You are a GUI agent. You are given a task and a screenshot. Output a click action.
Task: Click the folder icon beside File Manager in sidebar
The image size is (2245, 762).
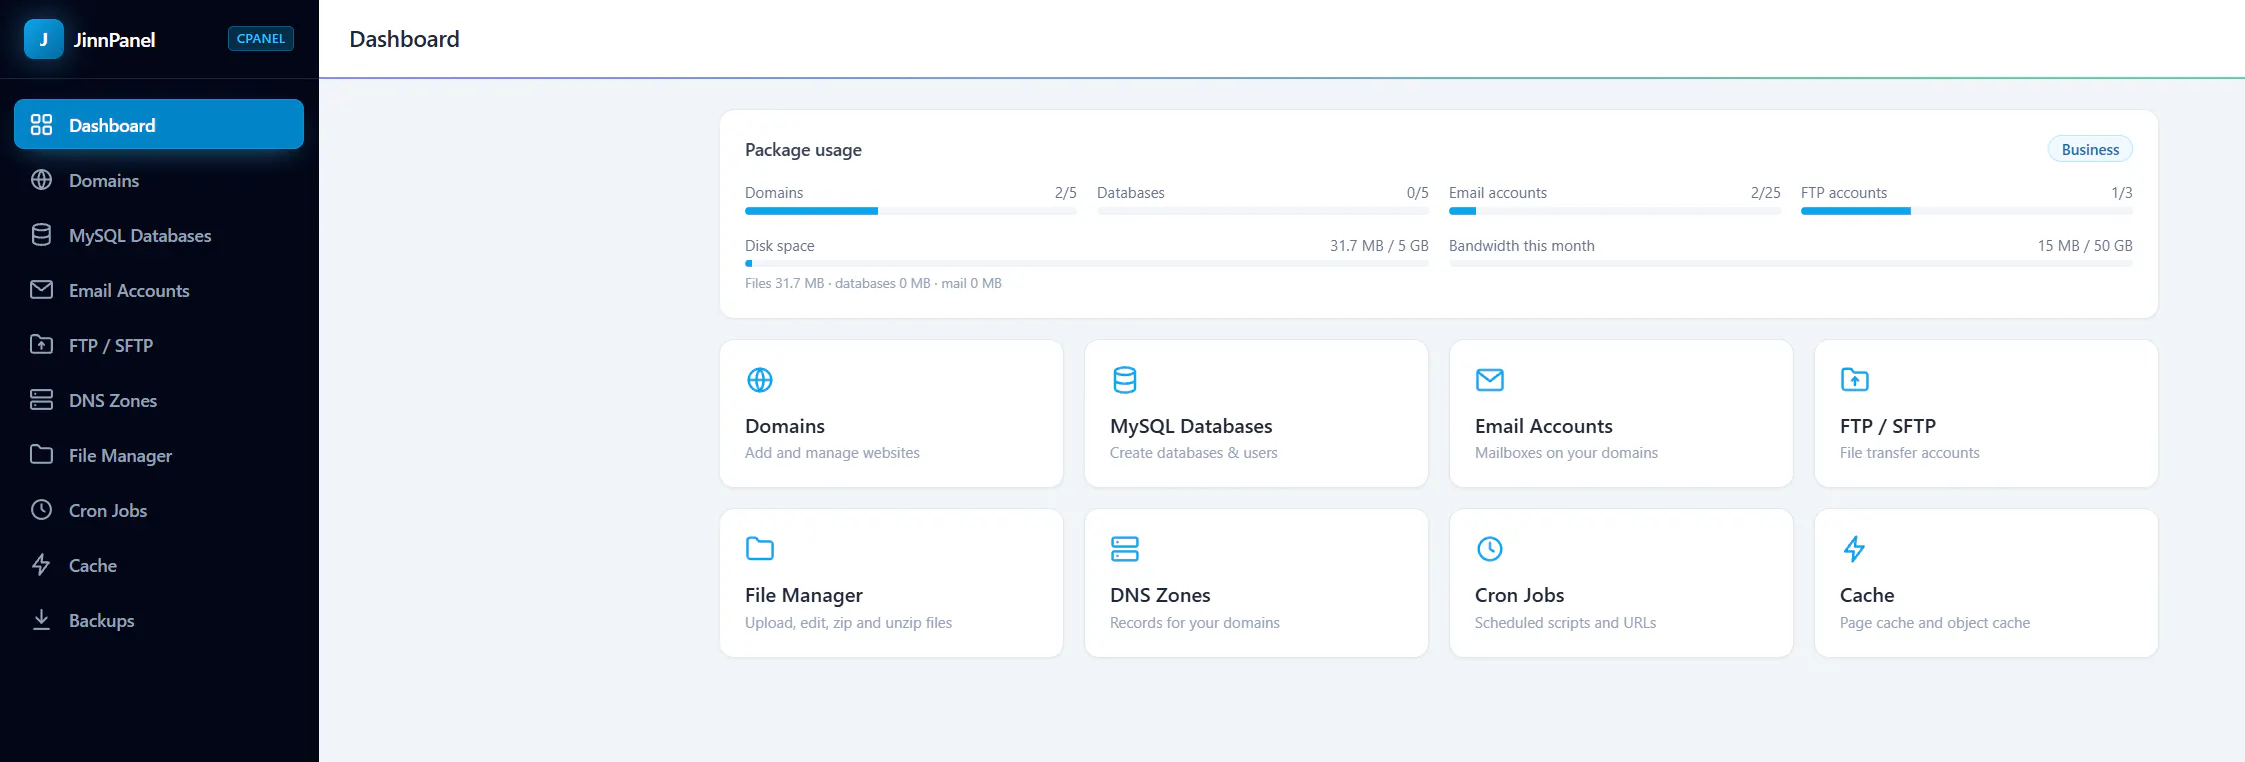point(41,455)
